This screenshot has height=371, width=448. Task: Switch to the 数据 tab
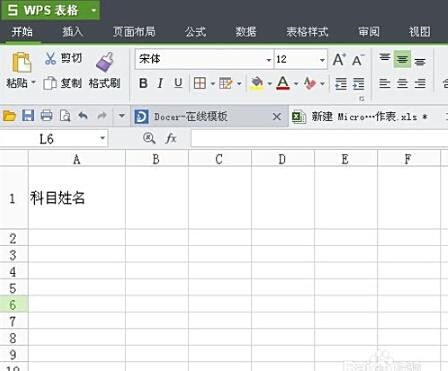246,32
